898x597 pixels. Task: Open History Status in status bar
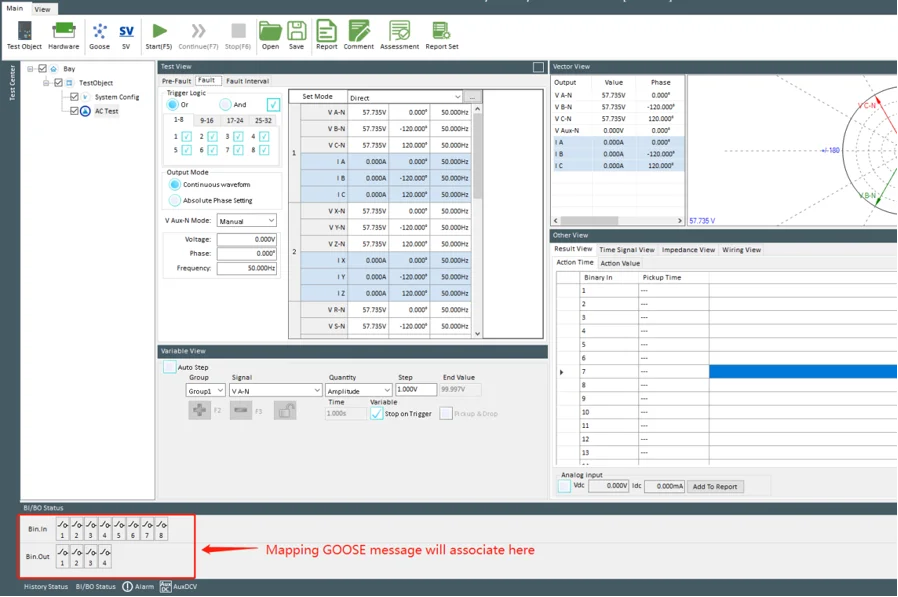46,587
